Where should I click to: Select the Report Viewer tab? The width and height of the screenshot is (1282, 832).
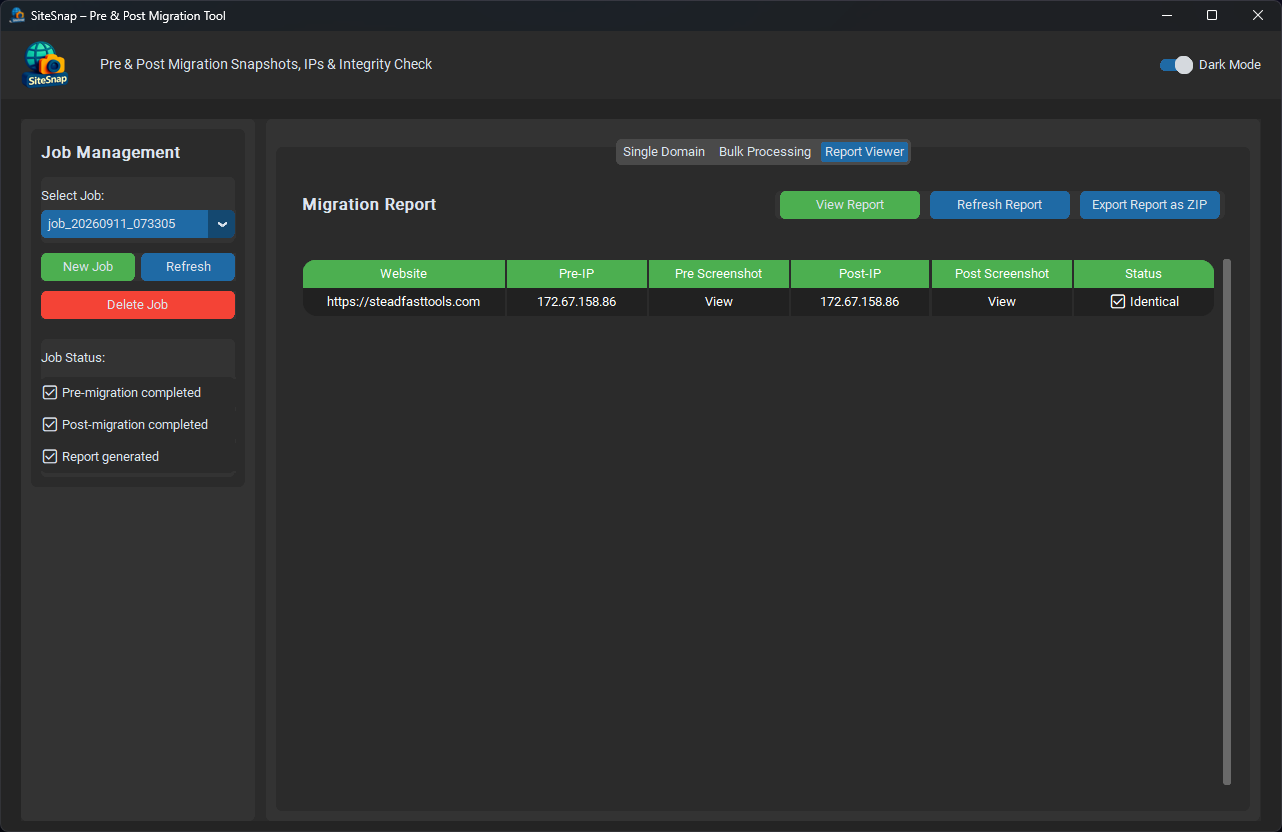(x=865, y=152)
